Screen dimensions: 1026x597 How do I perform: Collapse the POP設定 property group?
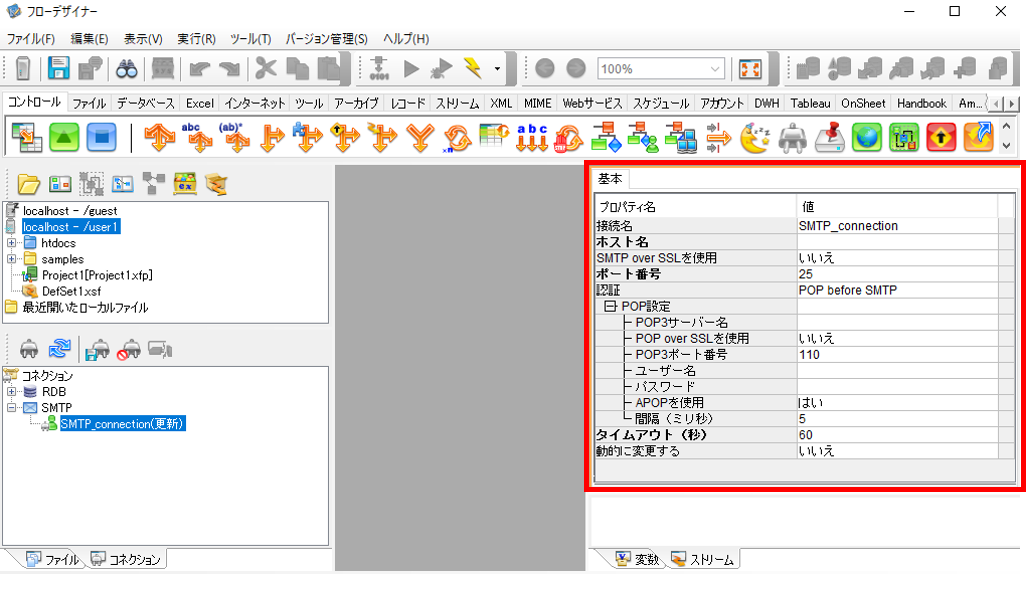[x=610, y=306]
